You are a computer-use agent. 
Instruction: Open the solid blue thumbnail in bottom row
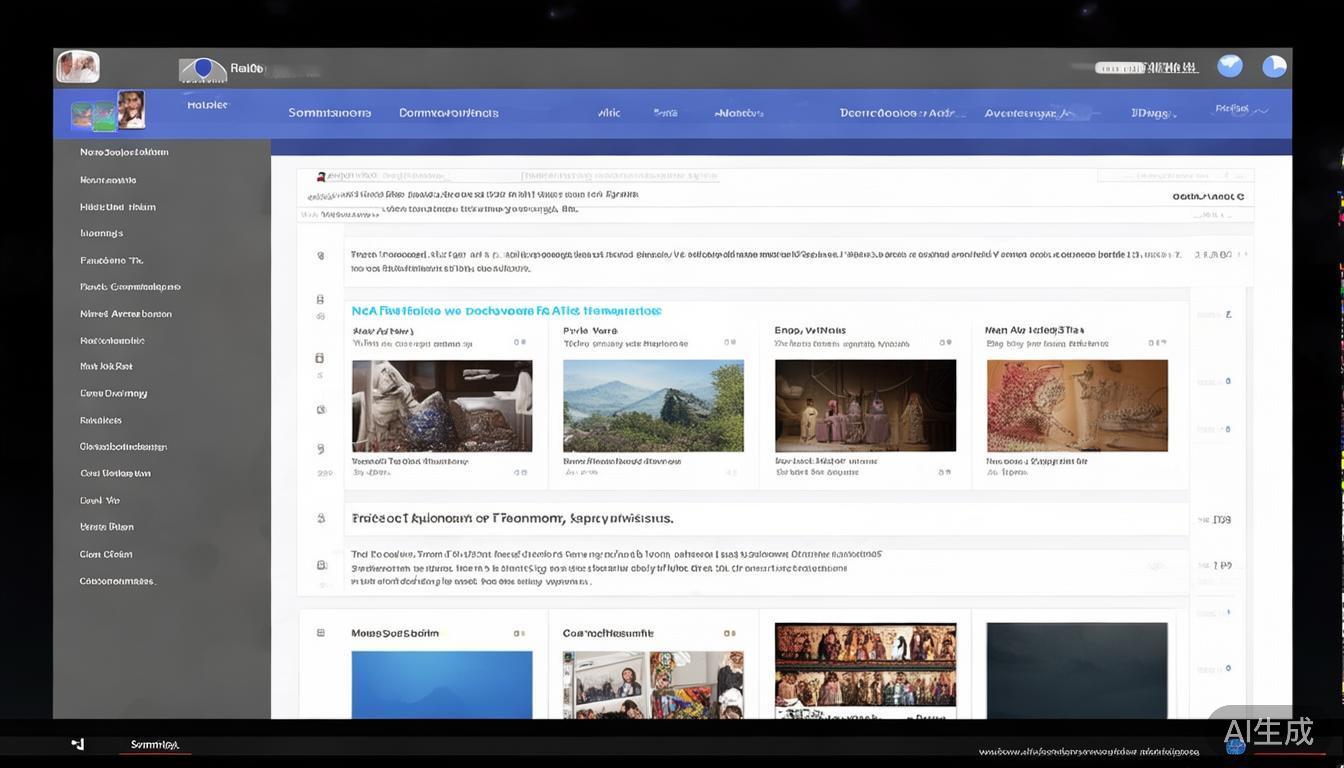click(x=441, y=684)
